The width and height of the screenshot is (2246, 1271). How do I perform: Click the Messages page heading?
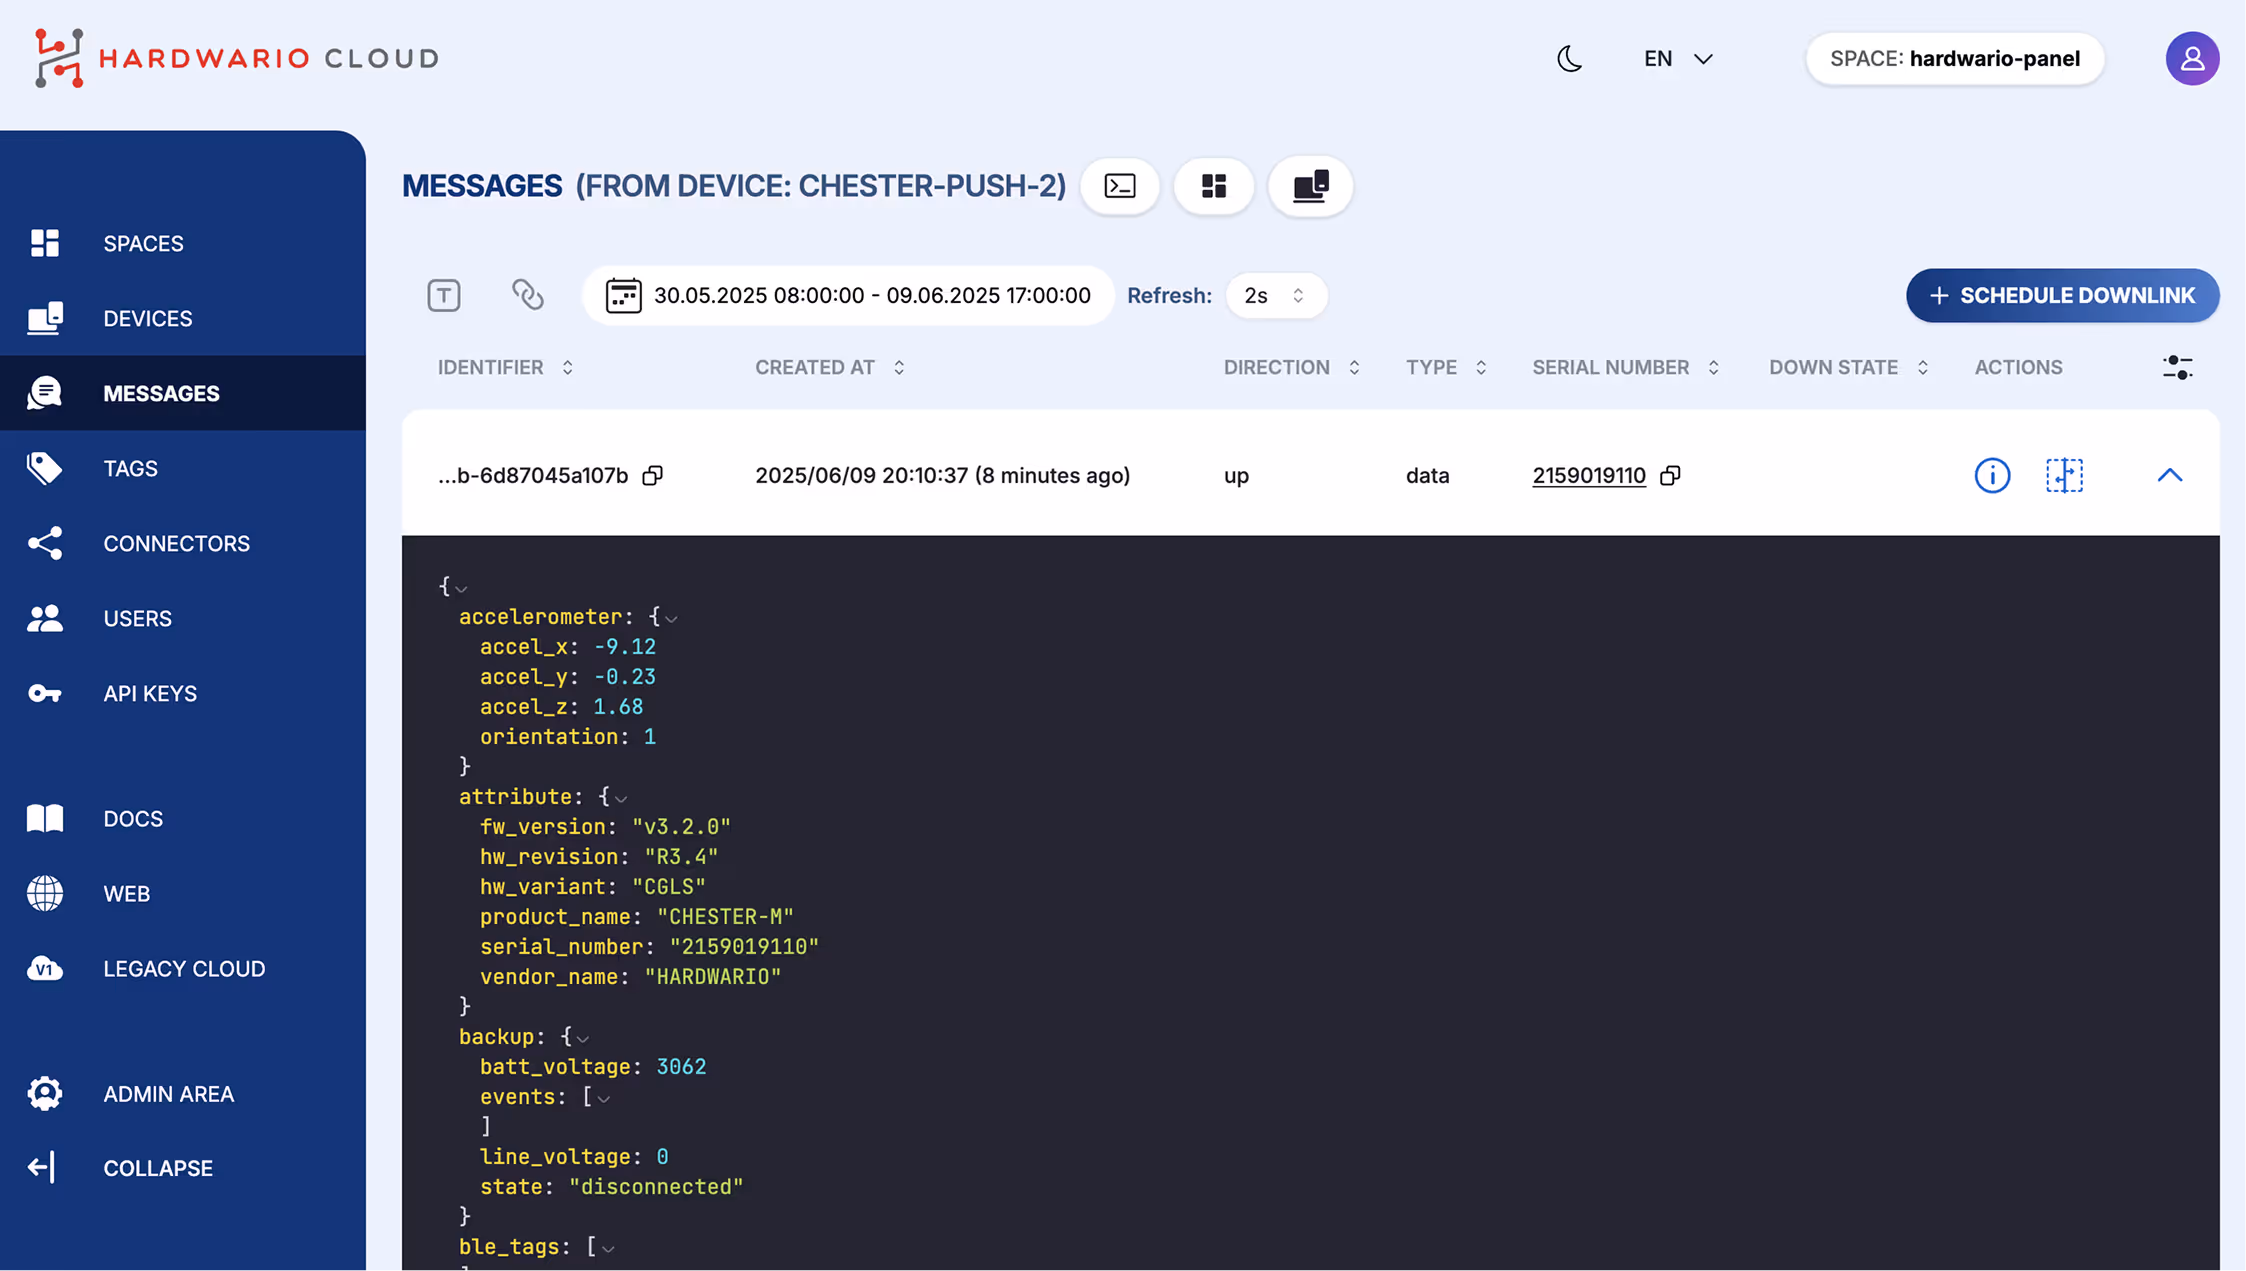click(x=482, y=186)
